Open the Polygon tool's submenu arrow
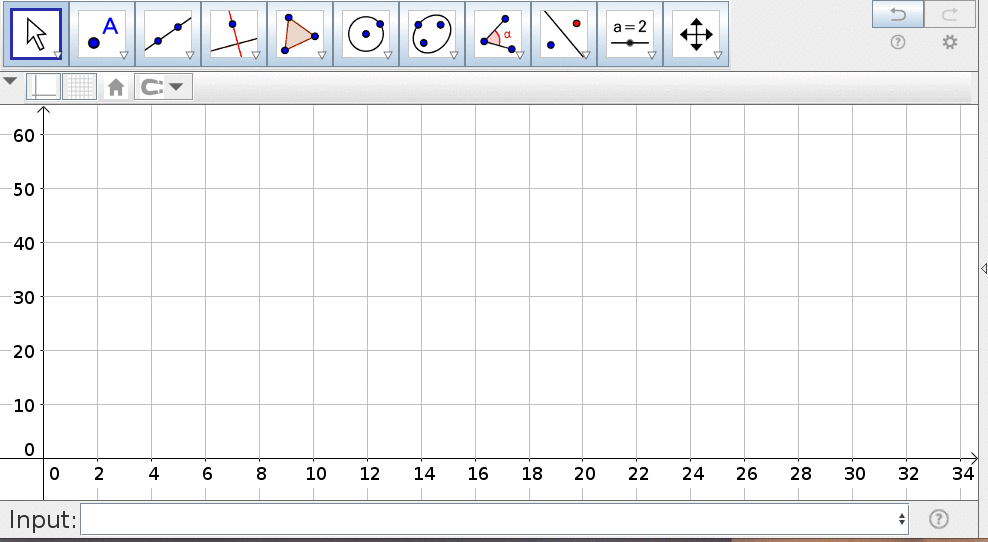The image size is (988, 542). click(x=322, y=56)
